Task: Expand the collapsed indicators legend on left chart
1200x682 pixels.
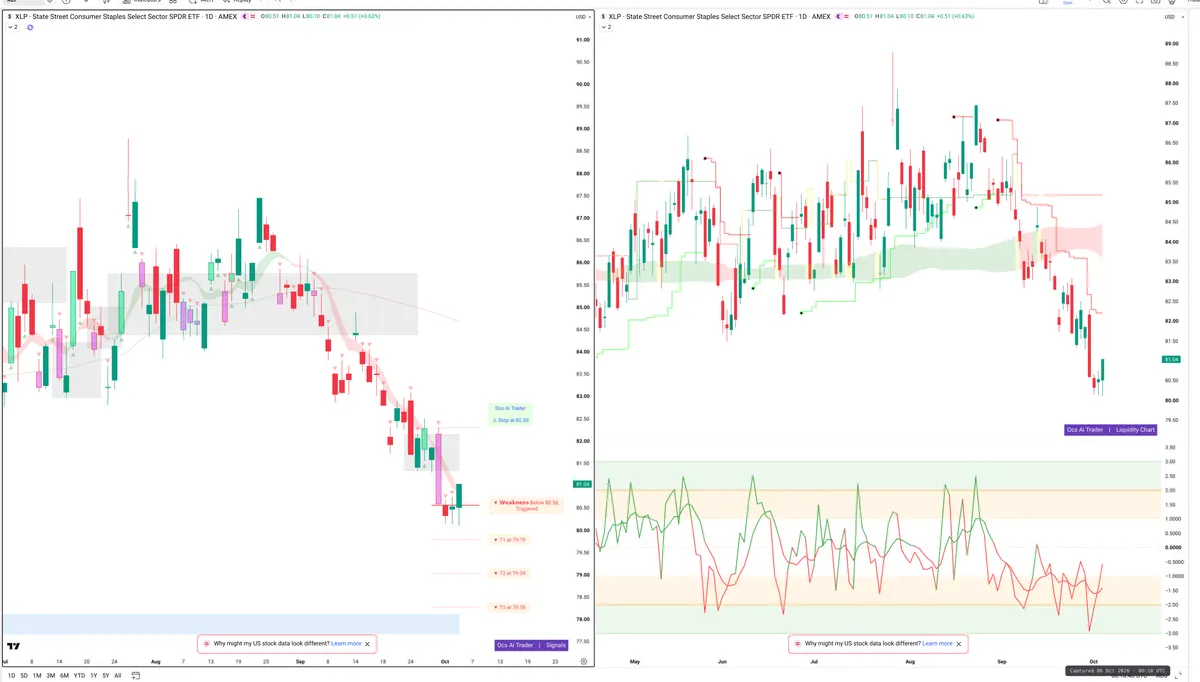Action: [x=13, y=27]
